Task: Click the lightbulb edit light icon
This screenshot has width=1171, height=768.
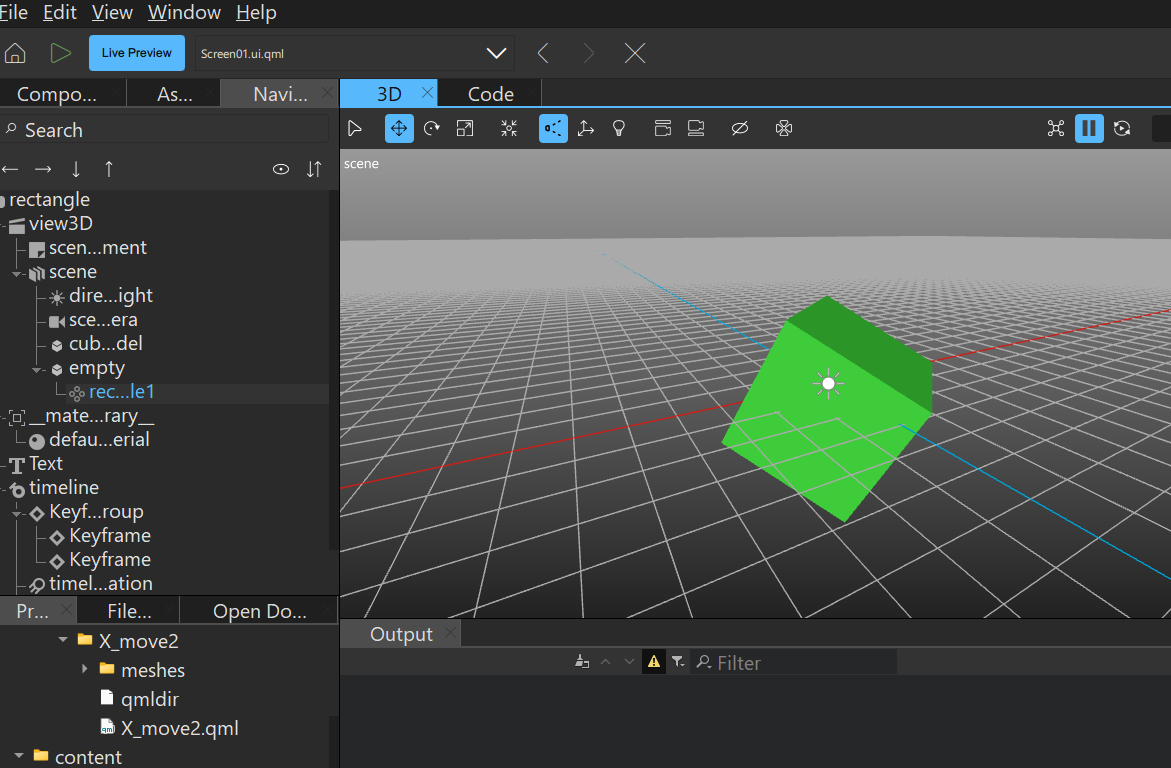Action: click(619, 128)
